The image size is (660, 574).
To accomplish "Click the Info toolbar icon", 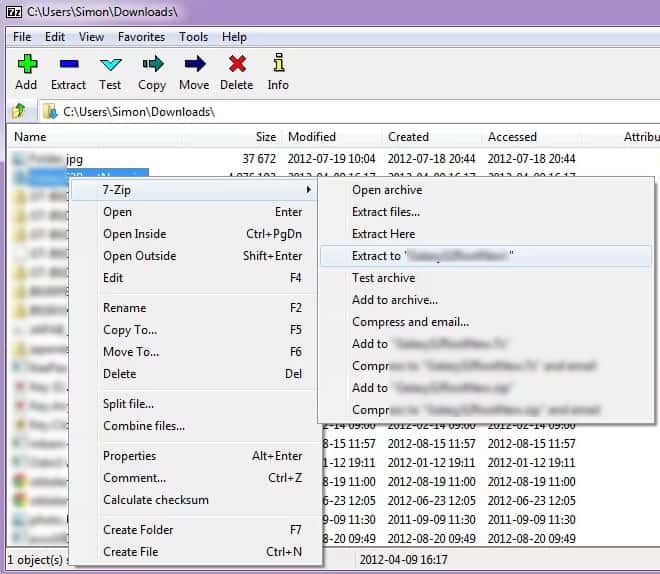I will click(278, 63).
